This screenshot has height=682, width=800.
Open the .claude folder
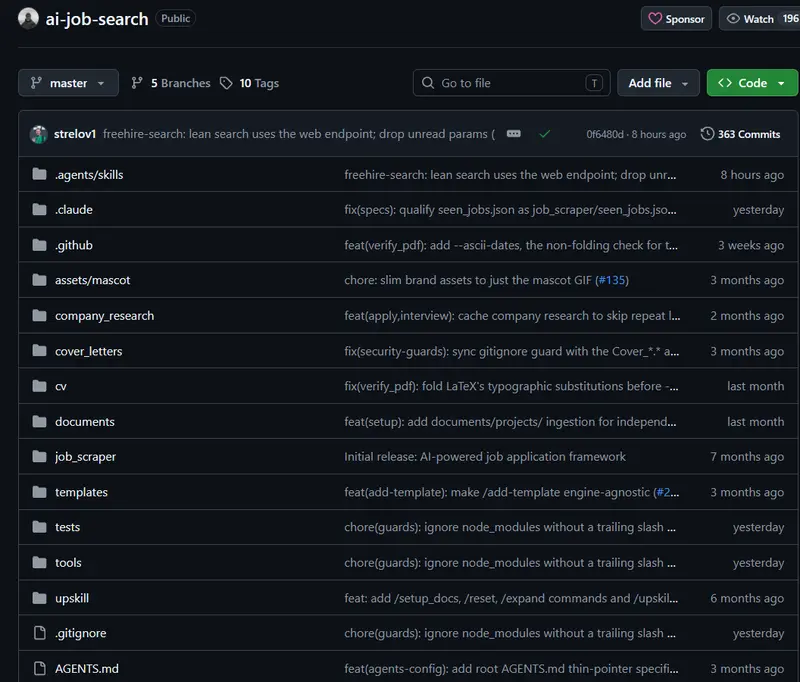(x=74, y=210)
